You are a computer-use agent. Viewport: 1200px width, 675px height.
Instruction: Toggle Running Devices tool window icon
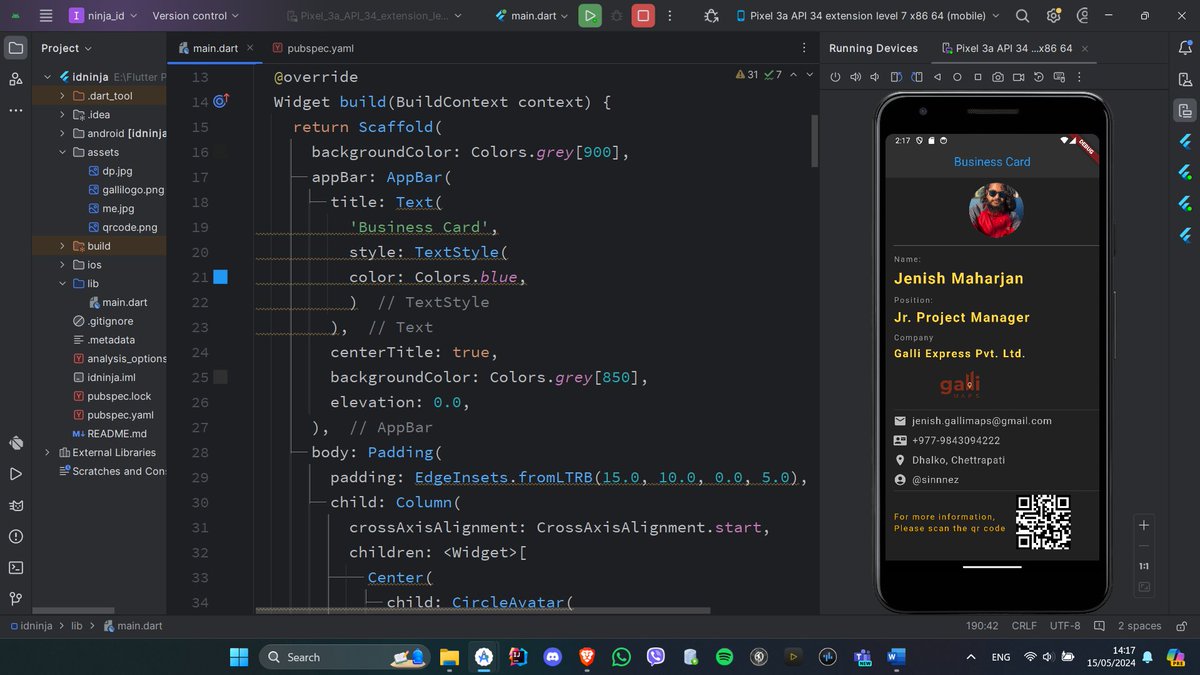pos(1185,110)
